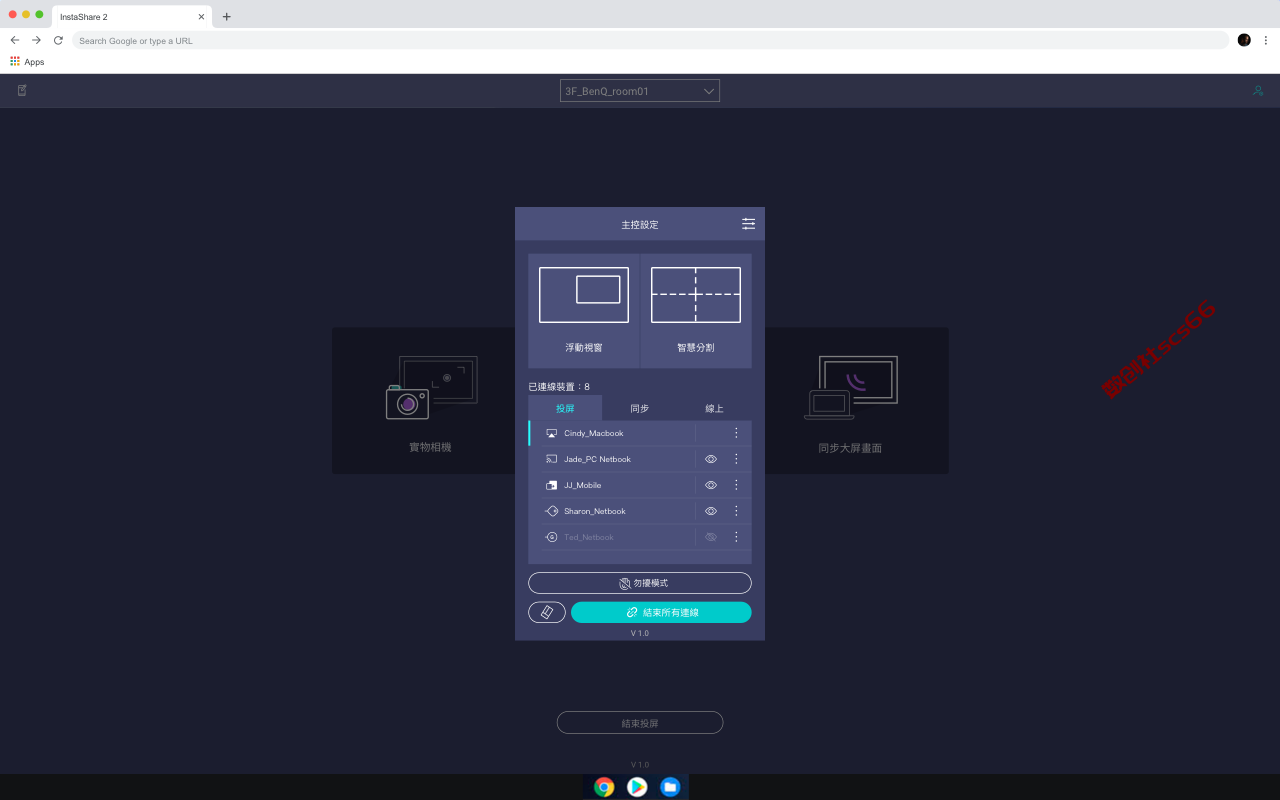Select the 智慧分割 smart split layout
Screen dimensions: 1280x800
click(x=696, y=310)
